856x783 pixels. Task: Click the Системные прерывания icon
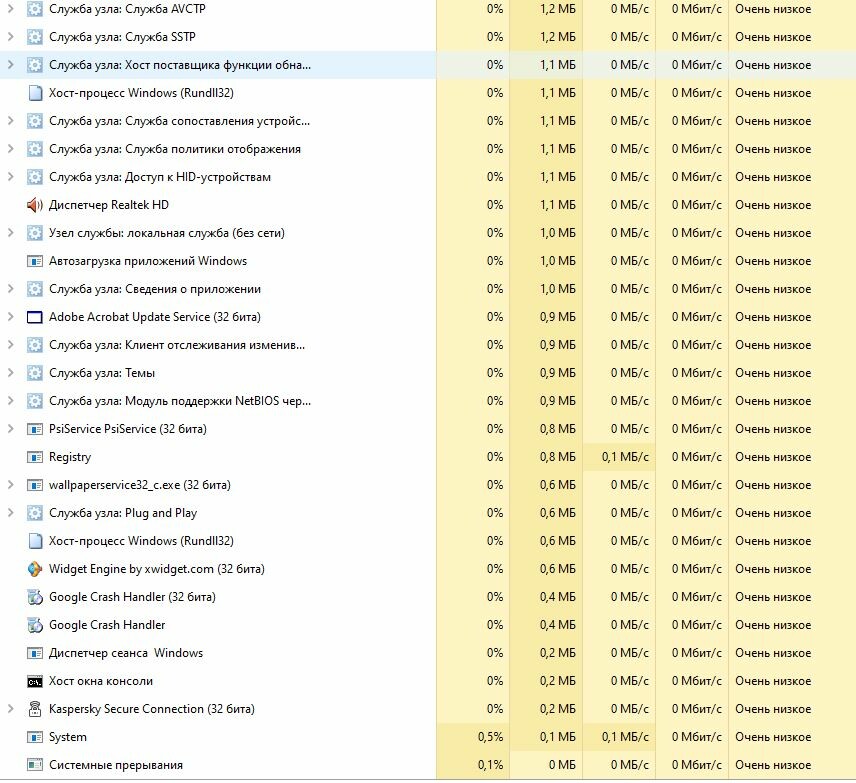pos(34,764)
